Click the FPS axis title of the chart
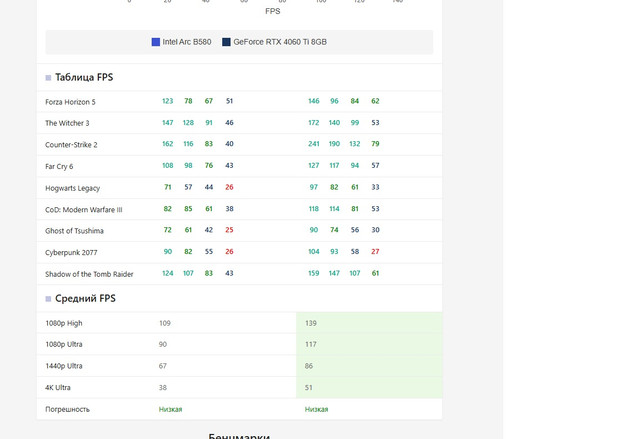The height and width of the screenshot is (439, 640). 273,11
